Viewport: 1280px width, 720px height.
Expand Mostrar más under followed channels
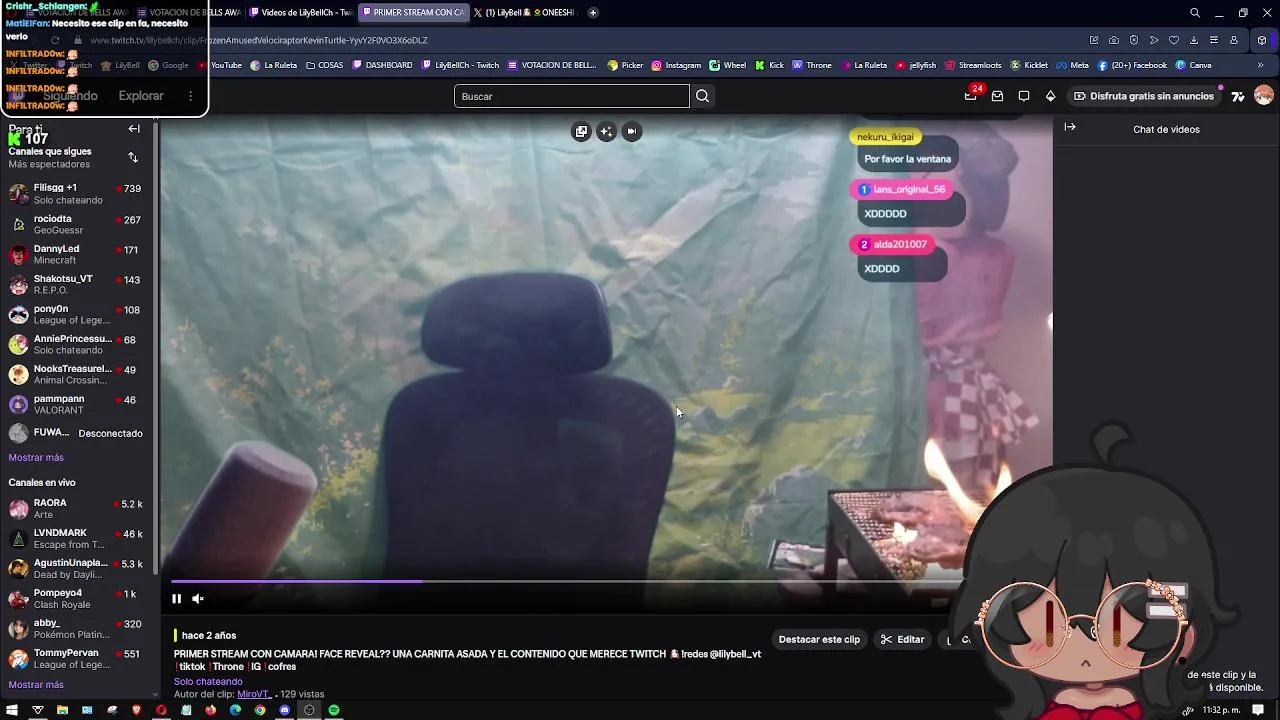[x=36, y=457]
